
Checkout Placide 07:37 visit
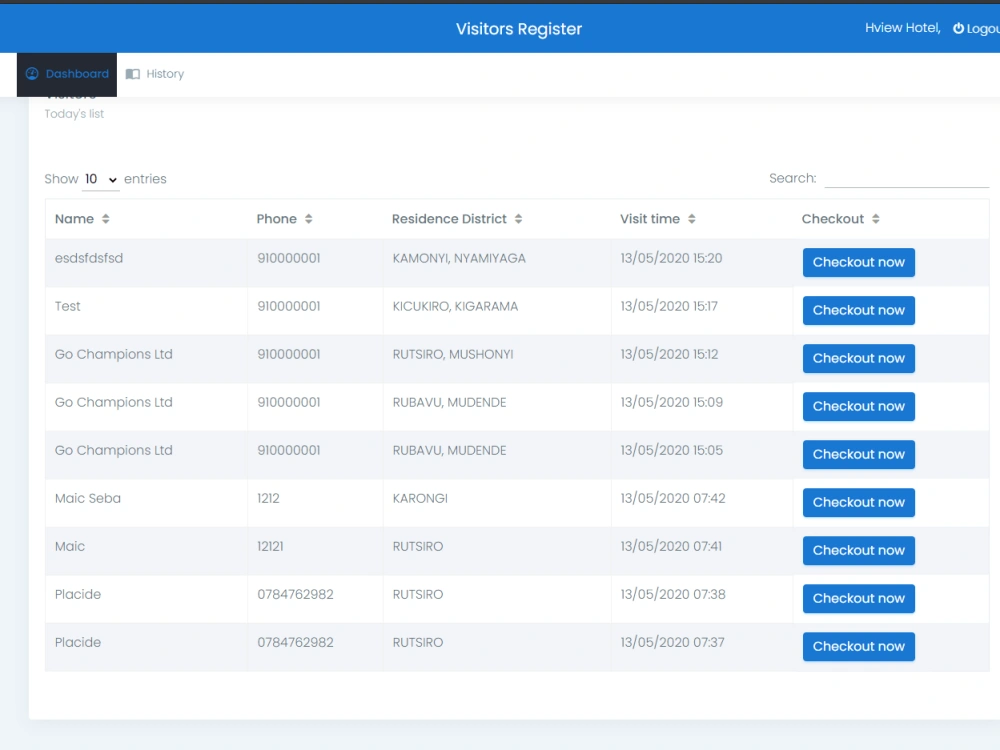(858, 647)
